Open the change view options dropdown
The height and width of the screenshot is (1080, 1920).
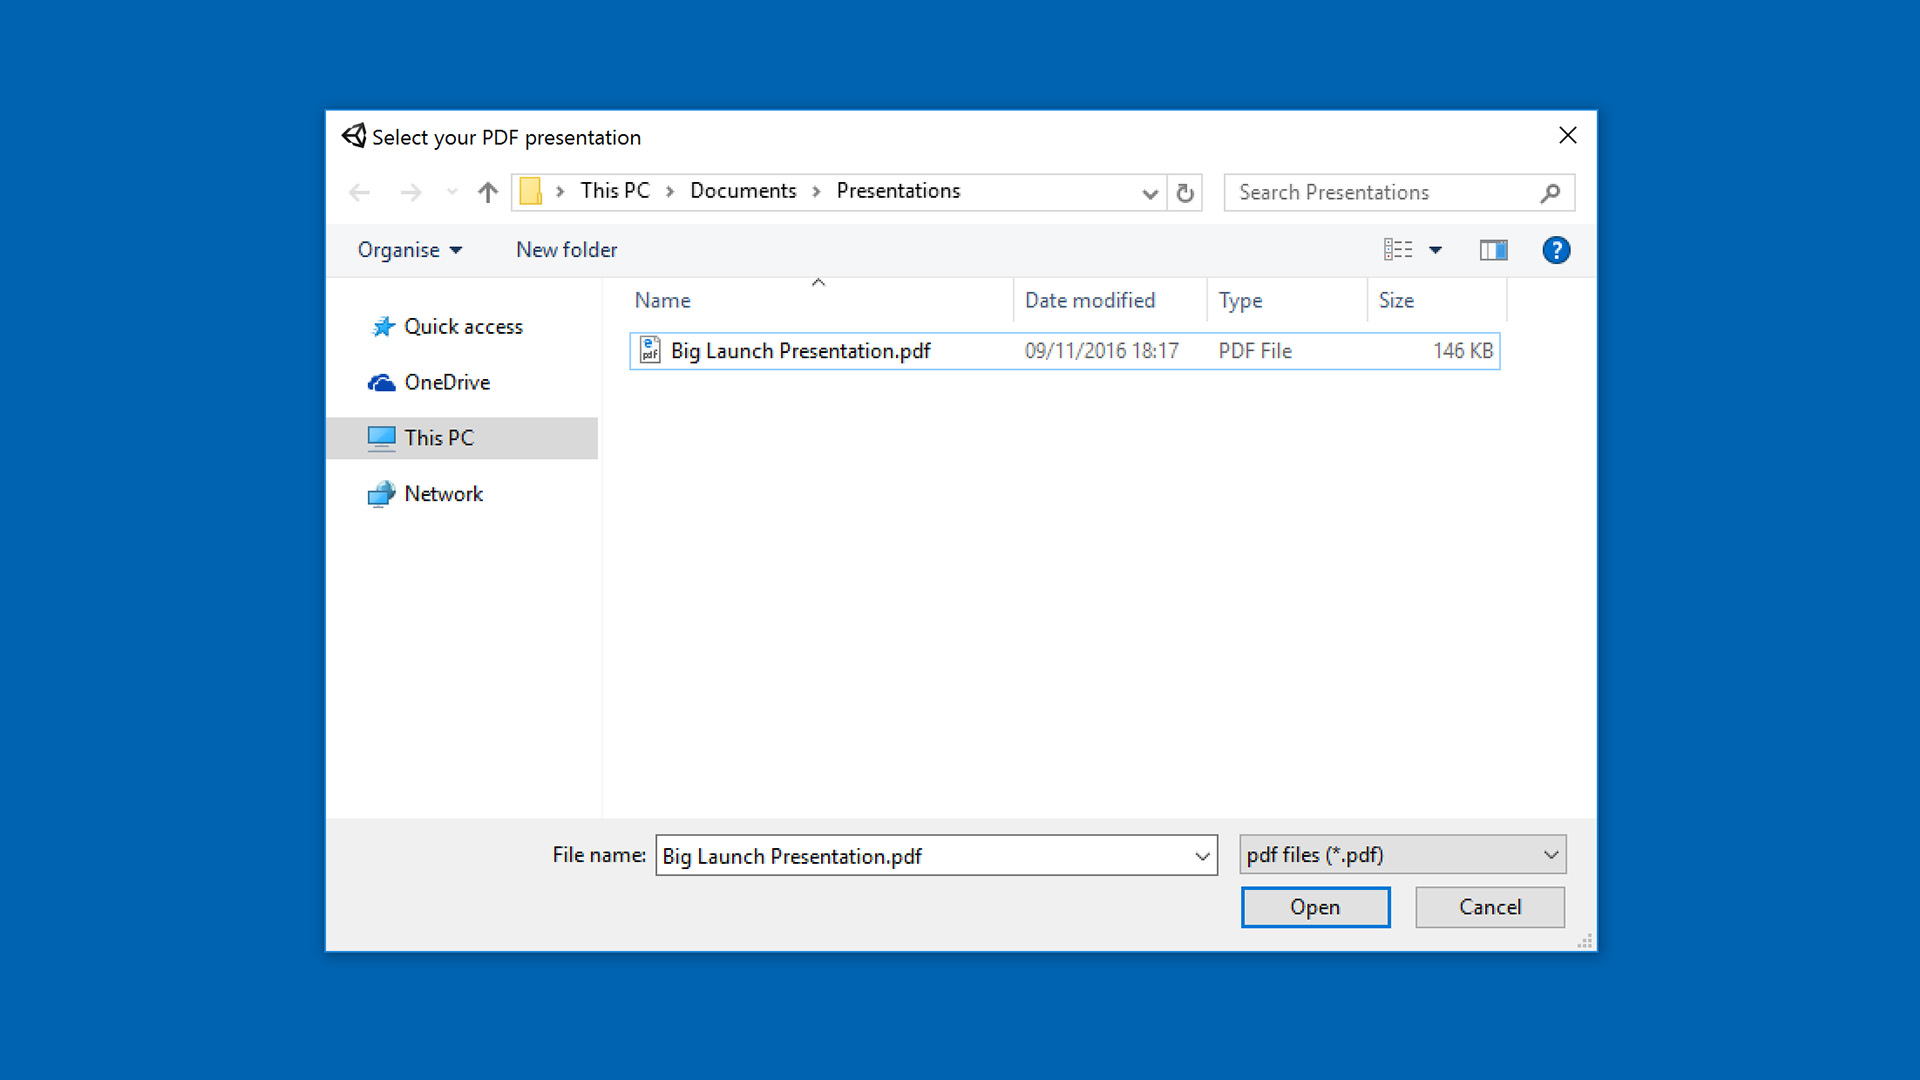[1437, 249]
